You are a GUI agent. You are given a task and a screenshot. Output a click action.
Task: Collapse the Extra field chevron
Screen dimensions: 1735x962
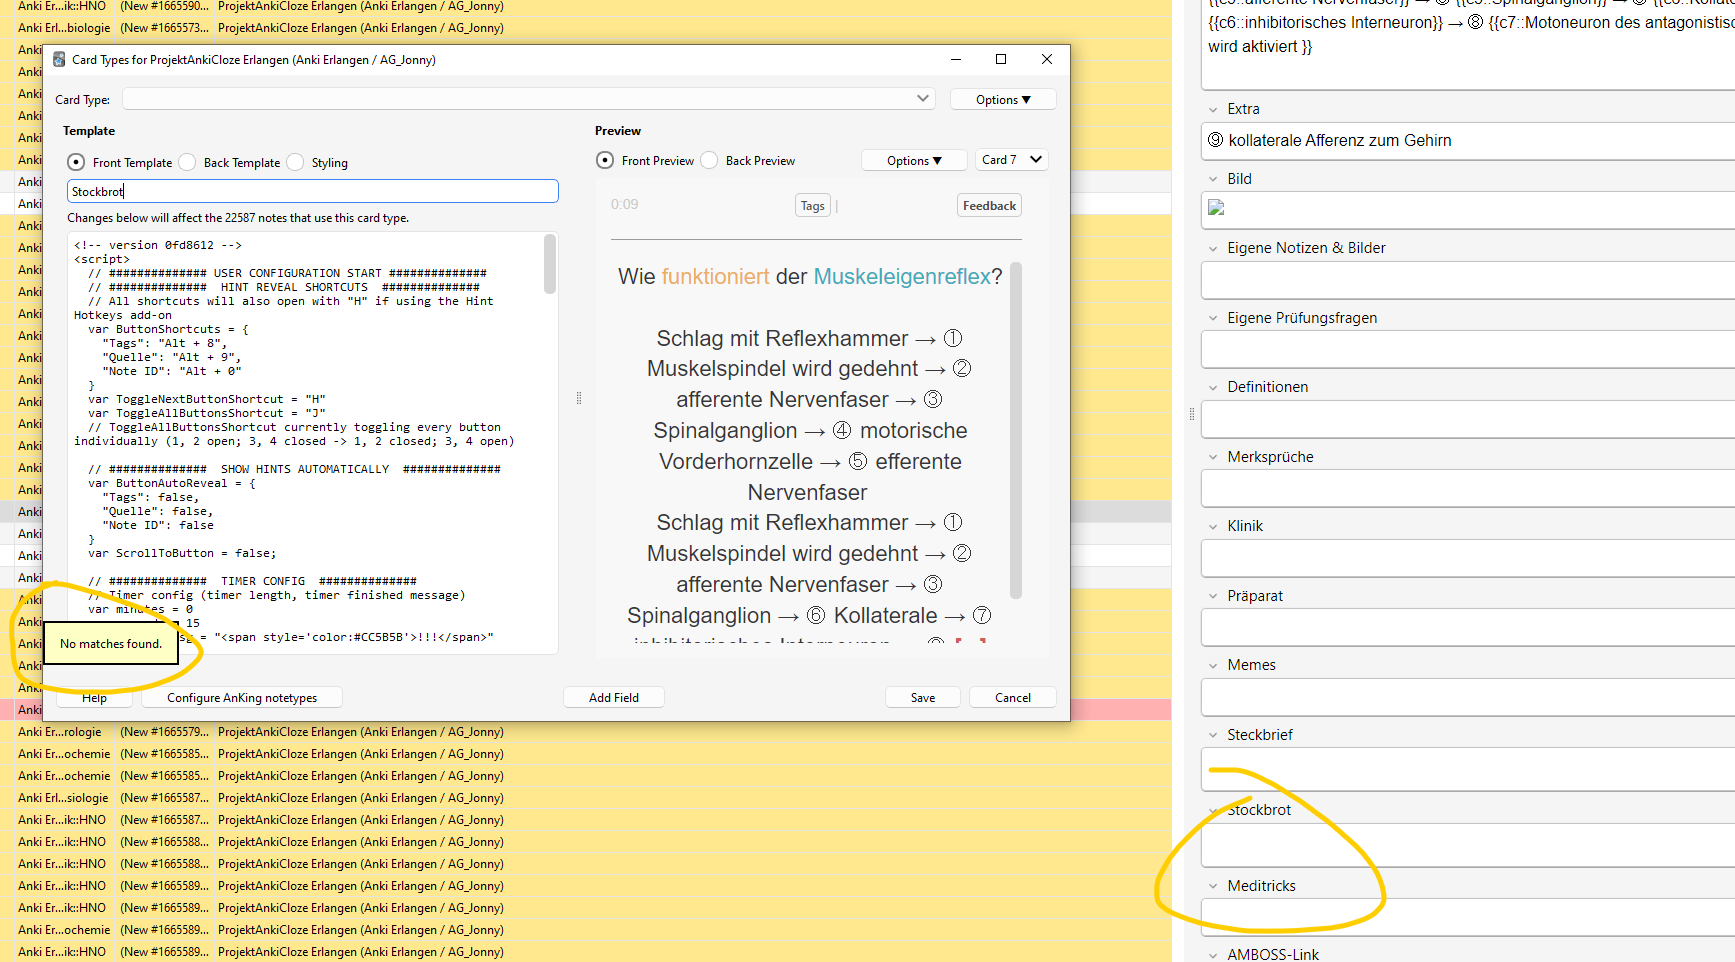1213,110
